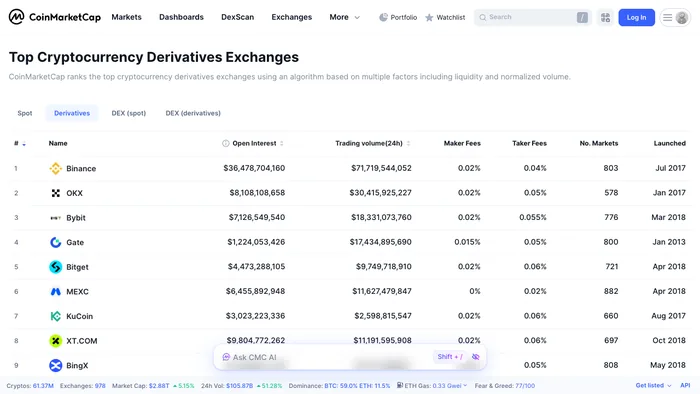The image size is (700, 394).
Task: Click the search magnifier icon
Action: tap(483, 17)
